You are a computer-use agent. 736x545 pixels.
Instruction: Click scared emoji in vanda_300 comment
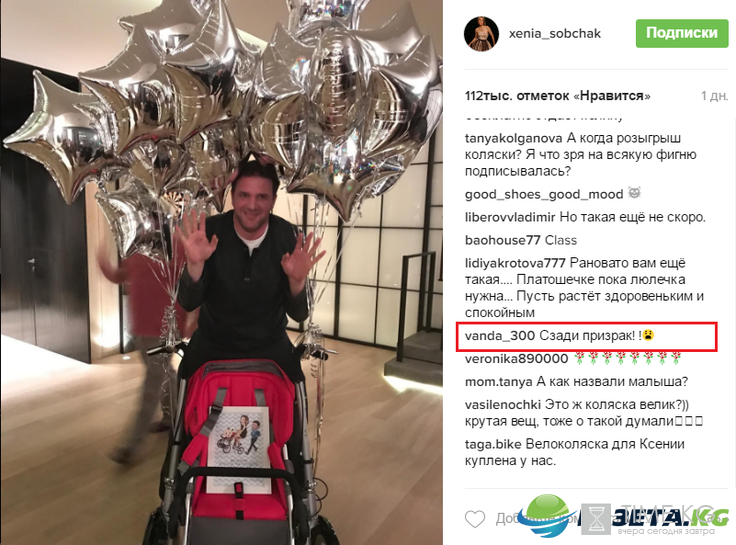648,335
